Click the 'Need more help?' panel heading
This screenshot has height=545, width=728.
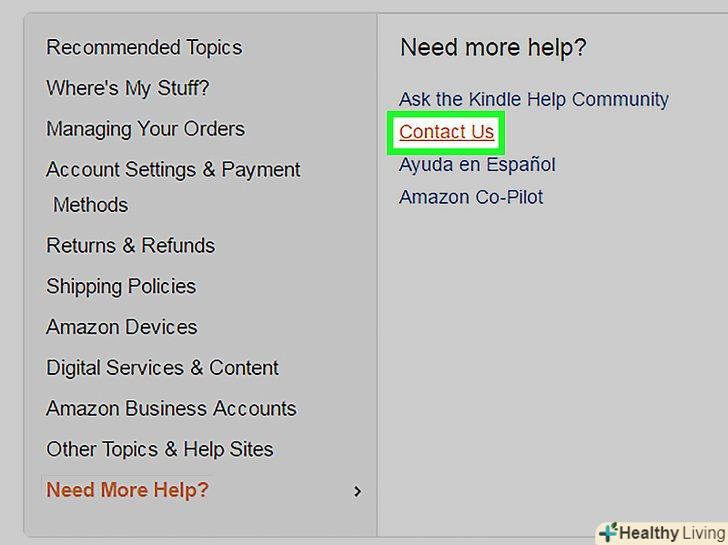click(x=493, y=47)
